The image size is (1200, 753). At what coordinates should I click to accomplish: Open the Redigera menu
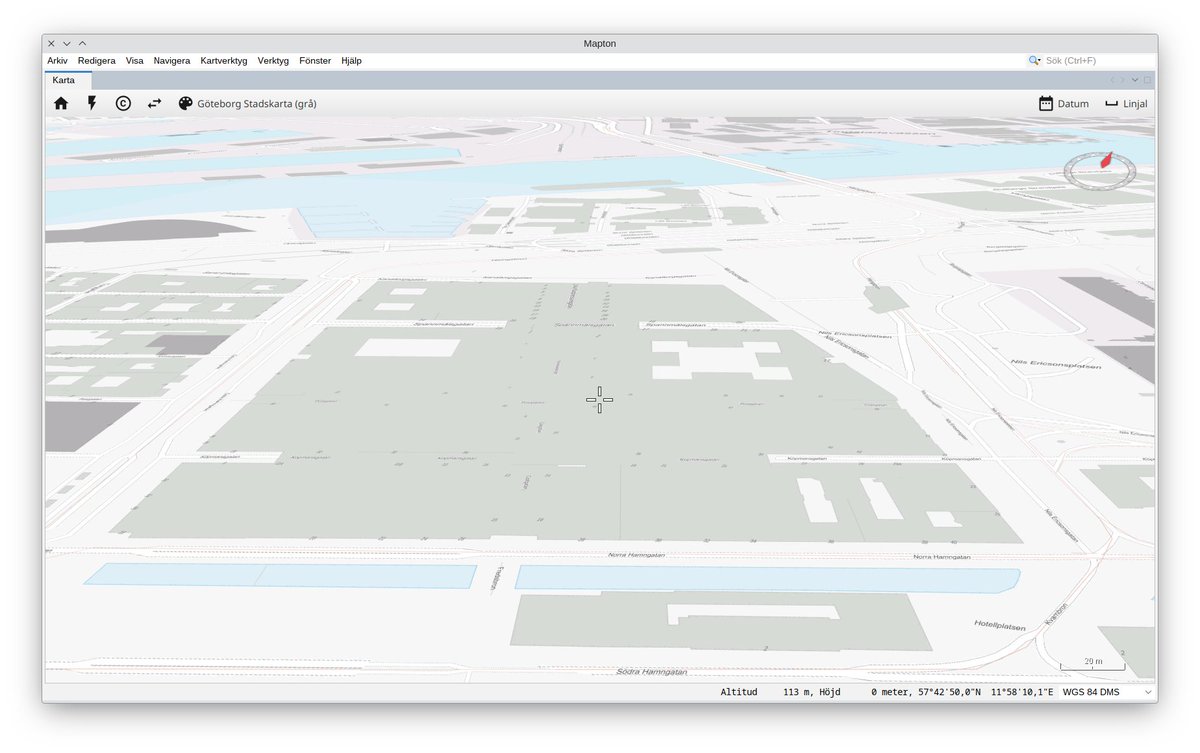(x=96, y=60)
